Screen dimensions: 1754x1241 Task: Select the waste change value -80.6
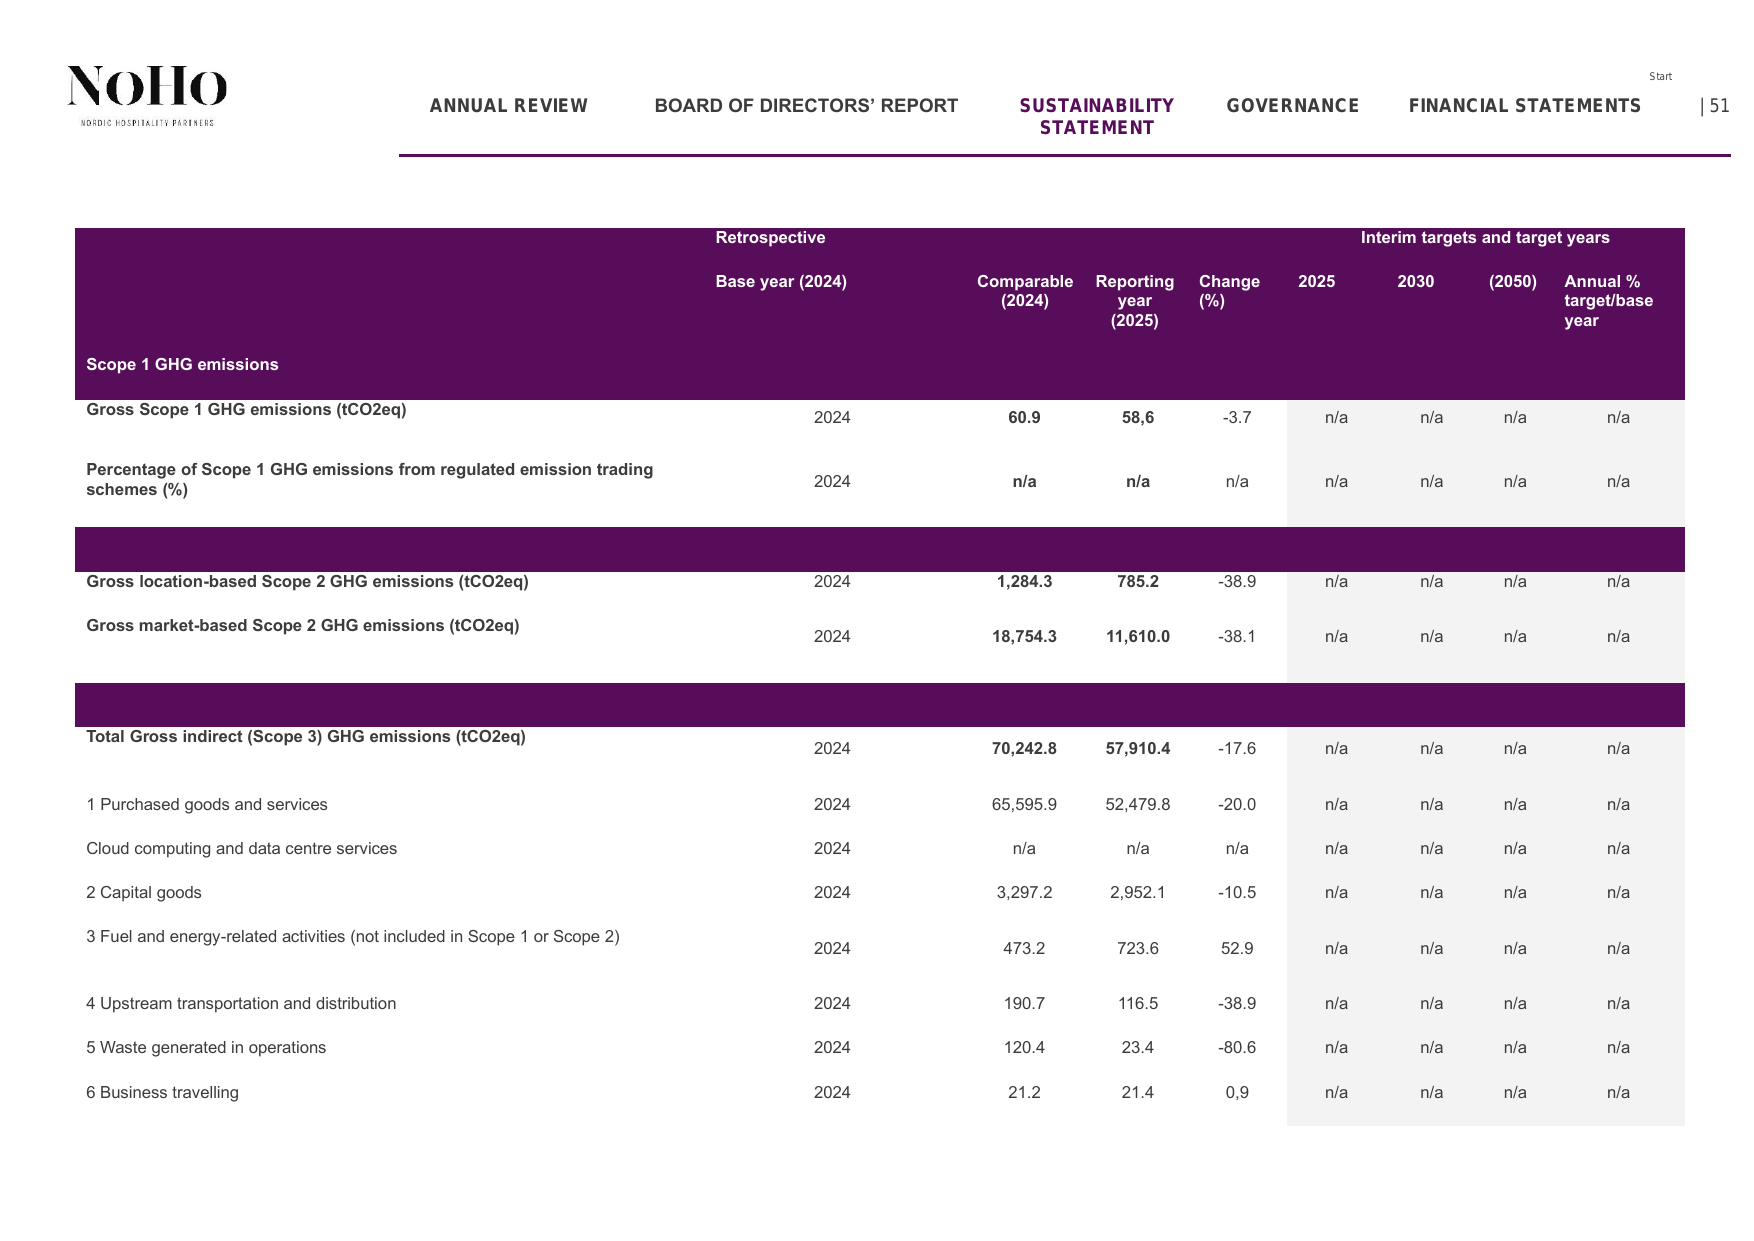[1237, 1048]
